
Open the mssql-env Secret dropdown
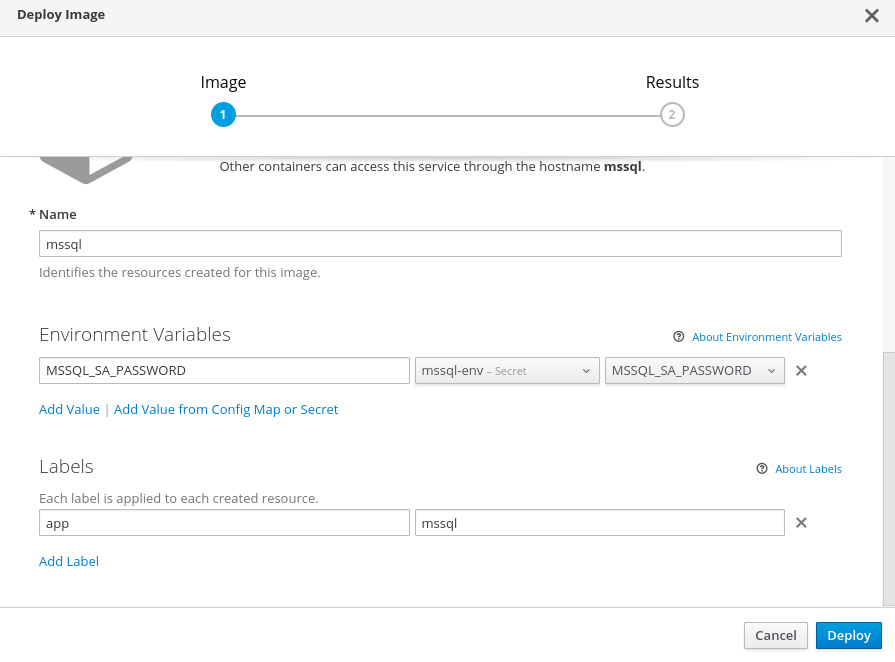[507, 371]
